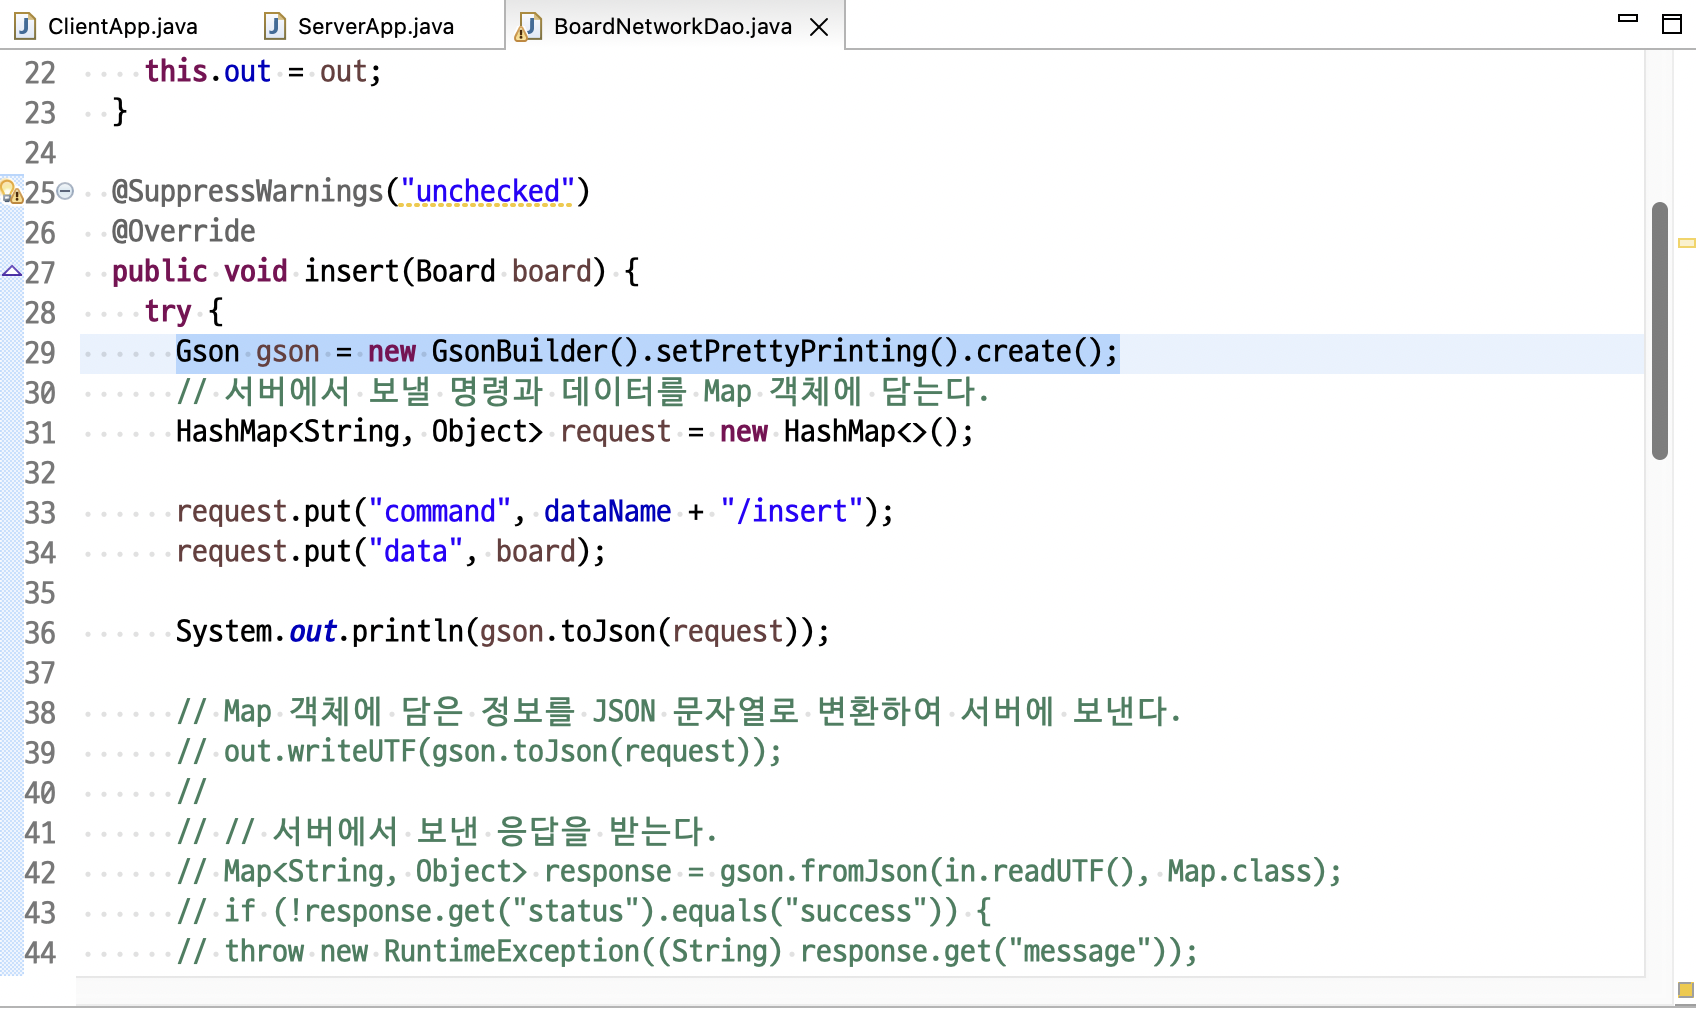Click the commented out.writeUTF line 39
The image size is (1696, 1010).
[x=479, y=751]
